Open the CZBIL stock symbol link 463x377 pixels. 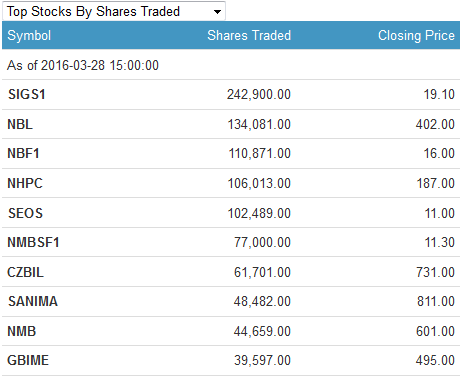[x=25, y=272]
